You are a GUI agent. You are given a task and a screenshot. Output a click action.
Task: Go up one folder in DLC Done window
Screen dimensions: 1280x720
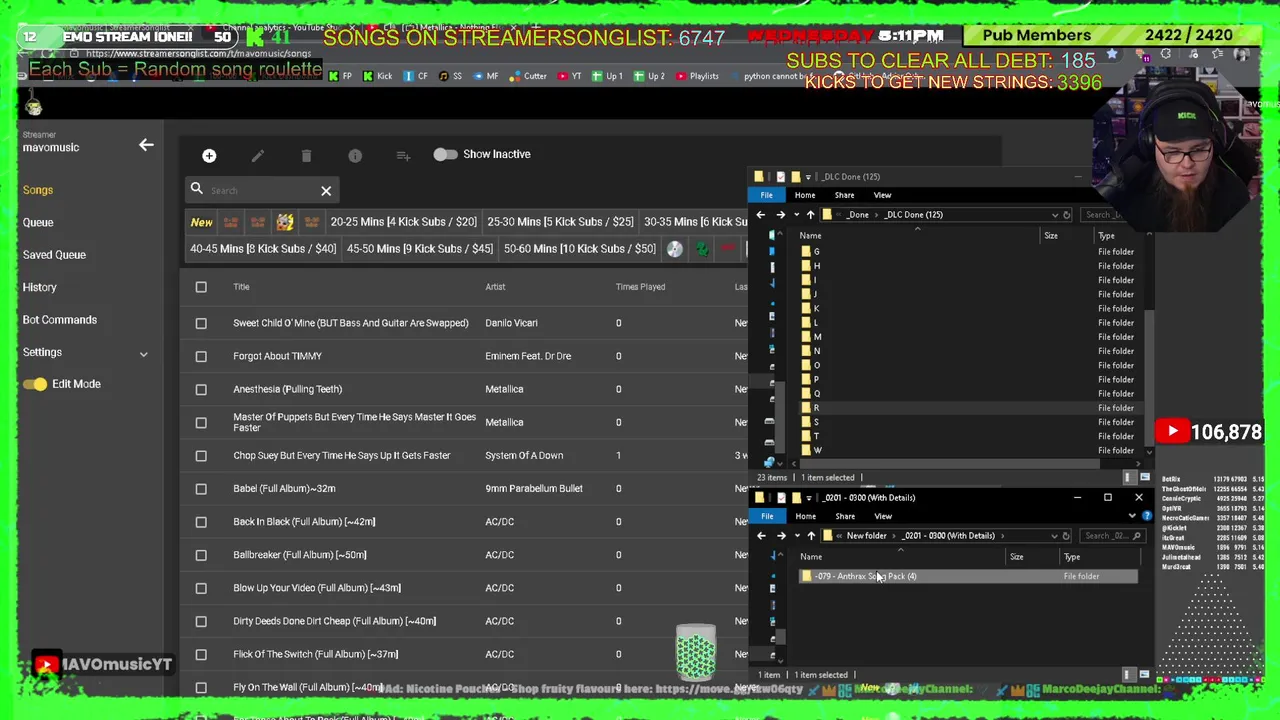tap(811, 215)
